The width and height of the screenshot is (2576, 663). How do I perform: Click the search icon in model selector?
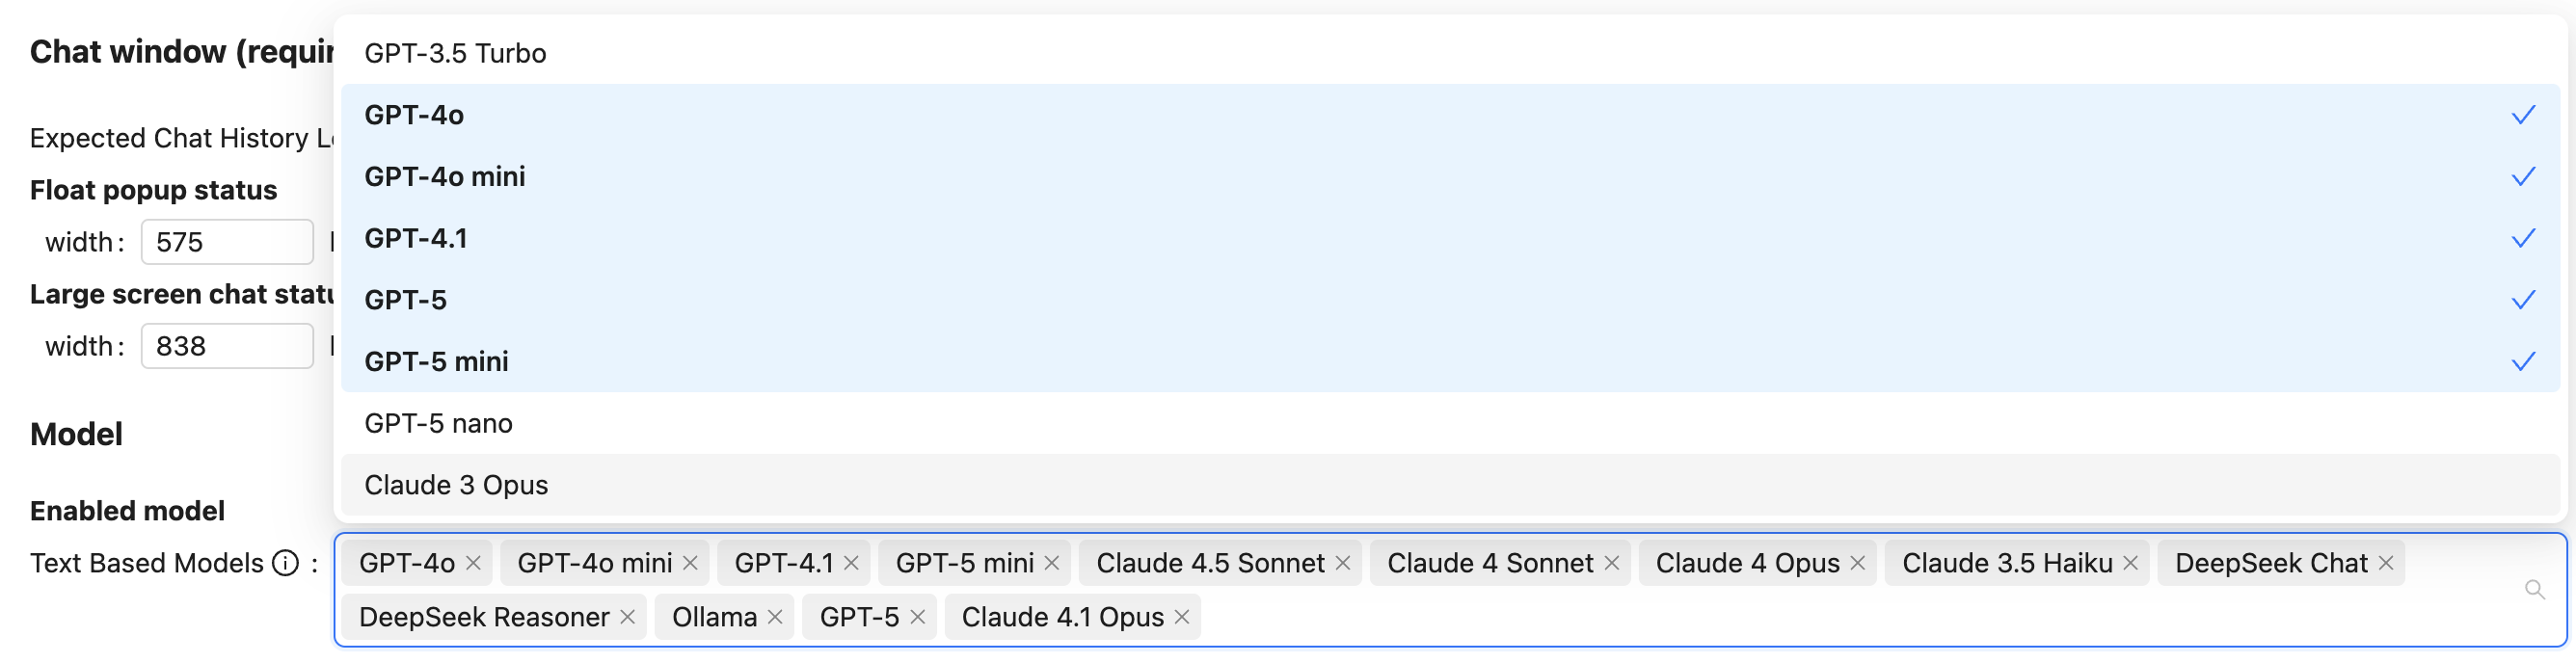pos(2534,590)
